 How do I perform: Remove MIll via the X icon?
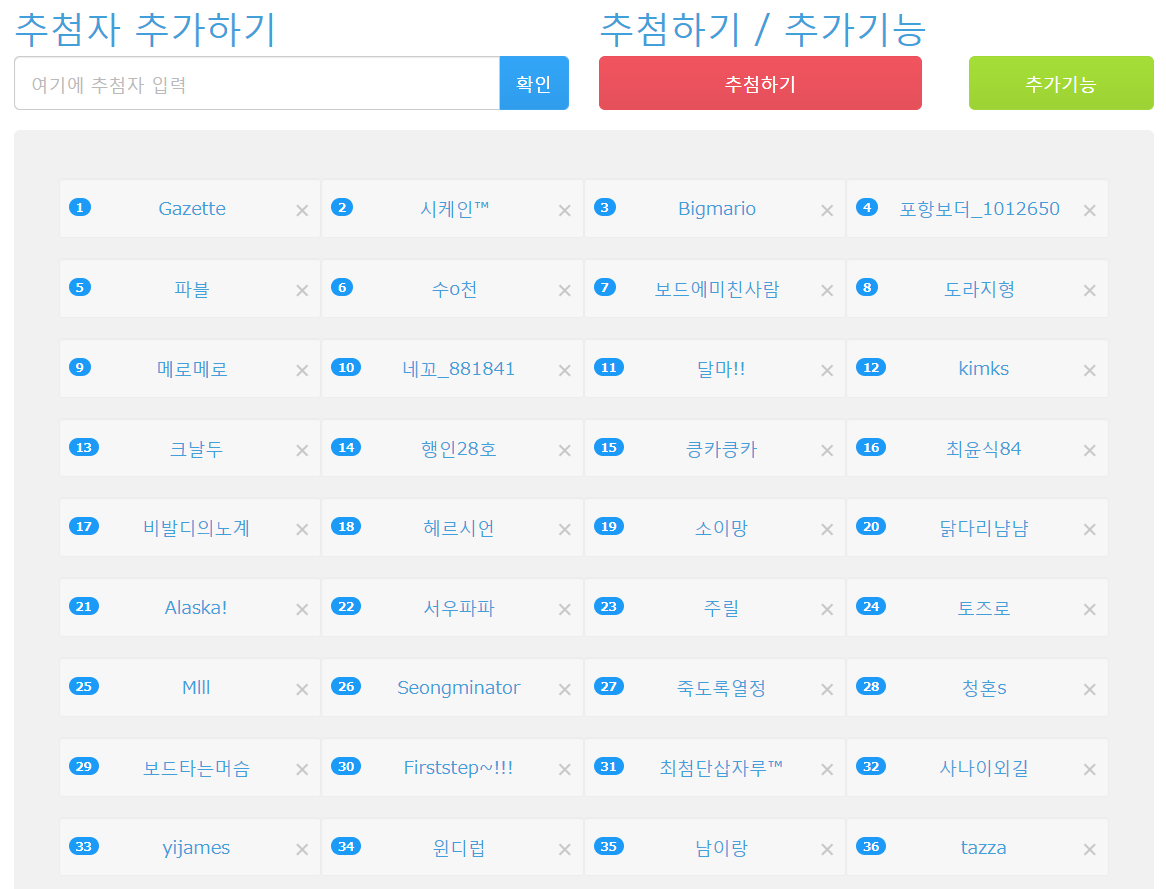(x=302, y=690)
